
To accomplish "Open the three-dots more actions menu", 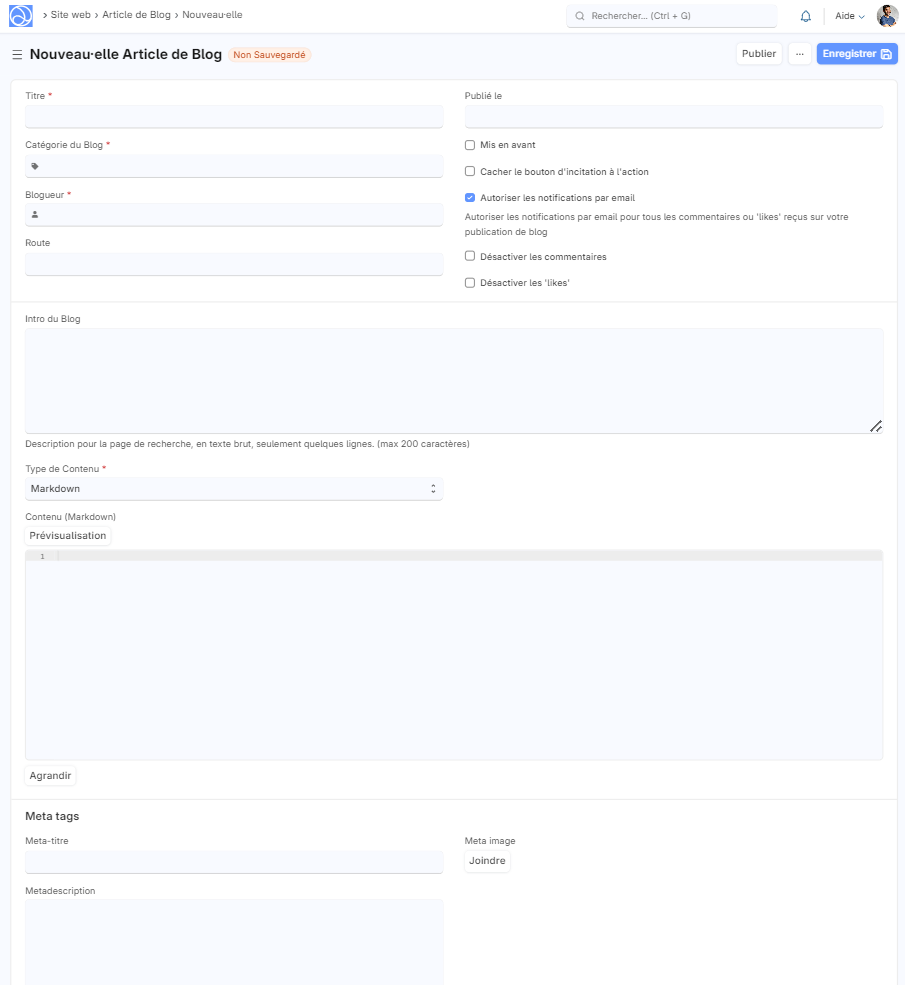I will [x=799, y=54].
